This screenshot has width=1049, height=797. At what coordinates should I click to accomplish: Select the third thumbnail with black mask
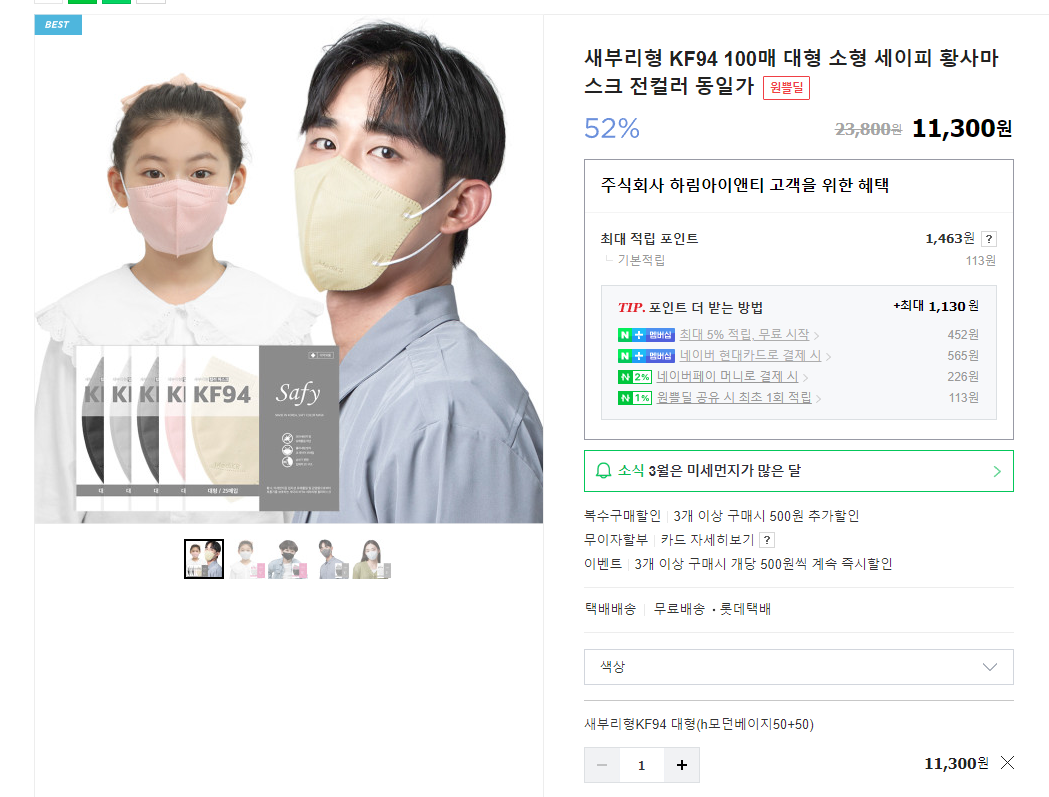tap(288, 559)
